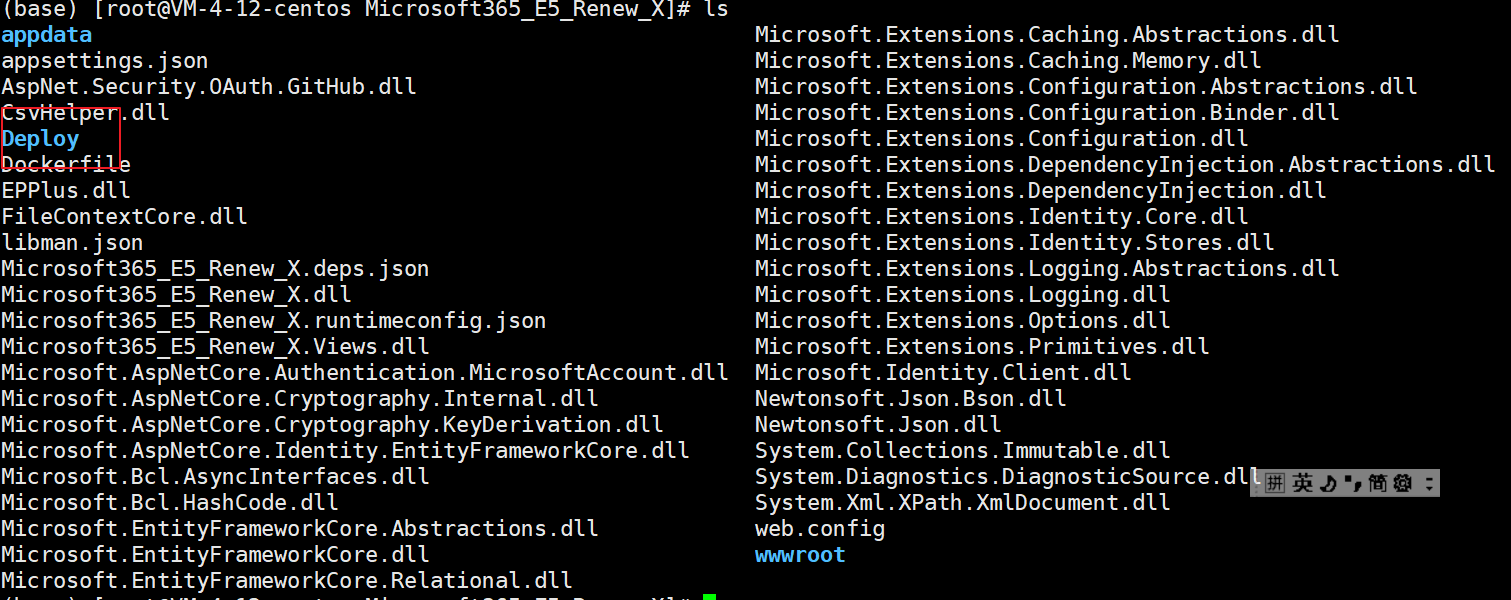The width and height of the screenshot is (1511, 600).
Task: Select the Pinyin input mode icon
Action: (1273, 482)
